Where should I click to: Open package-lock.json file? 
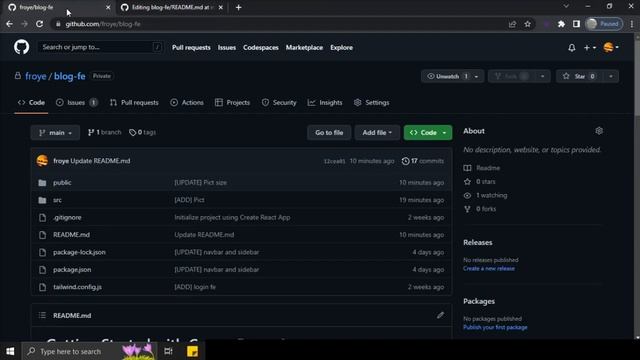[79, 252]
